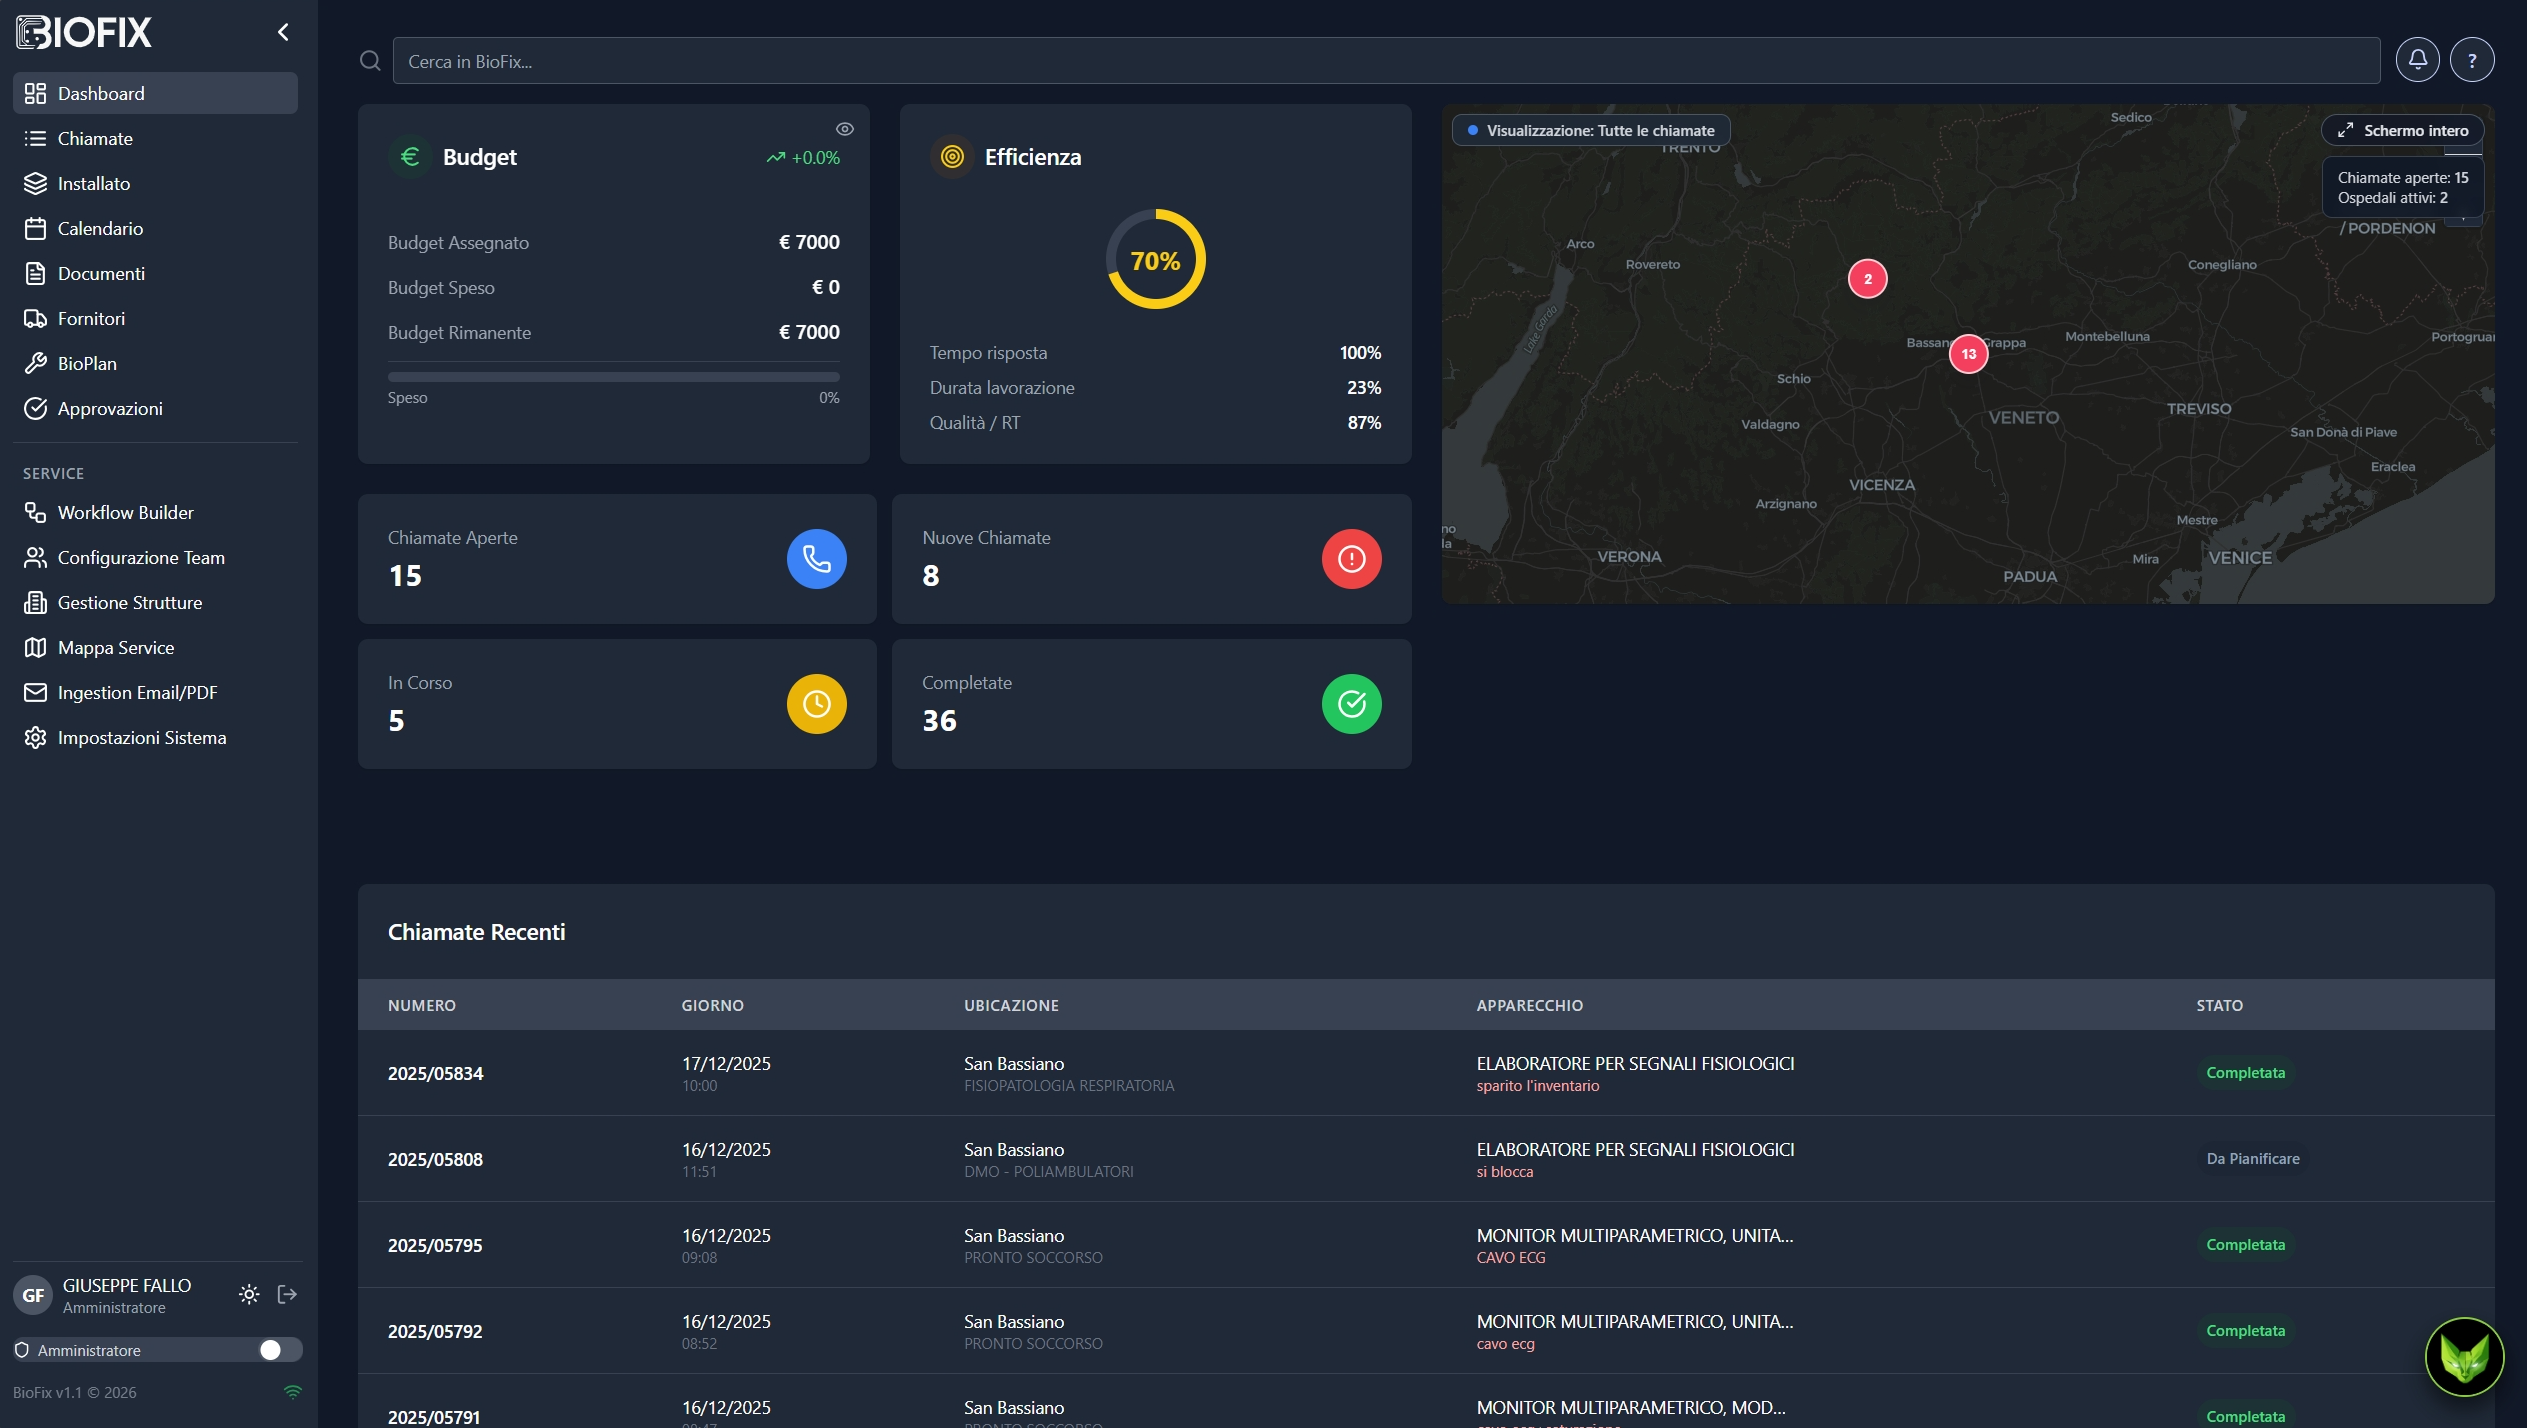The image size is (2527, 1428).
Task: Open Impostazioni Sistema settings gear
Action: point(36,737)
